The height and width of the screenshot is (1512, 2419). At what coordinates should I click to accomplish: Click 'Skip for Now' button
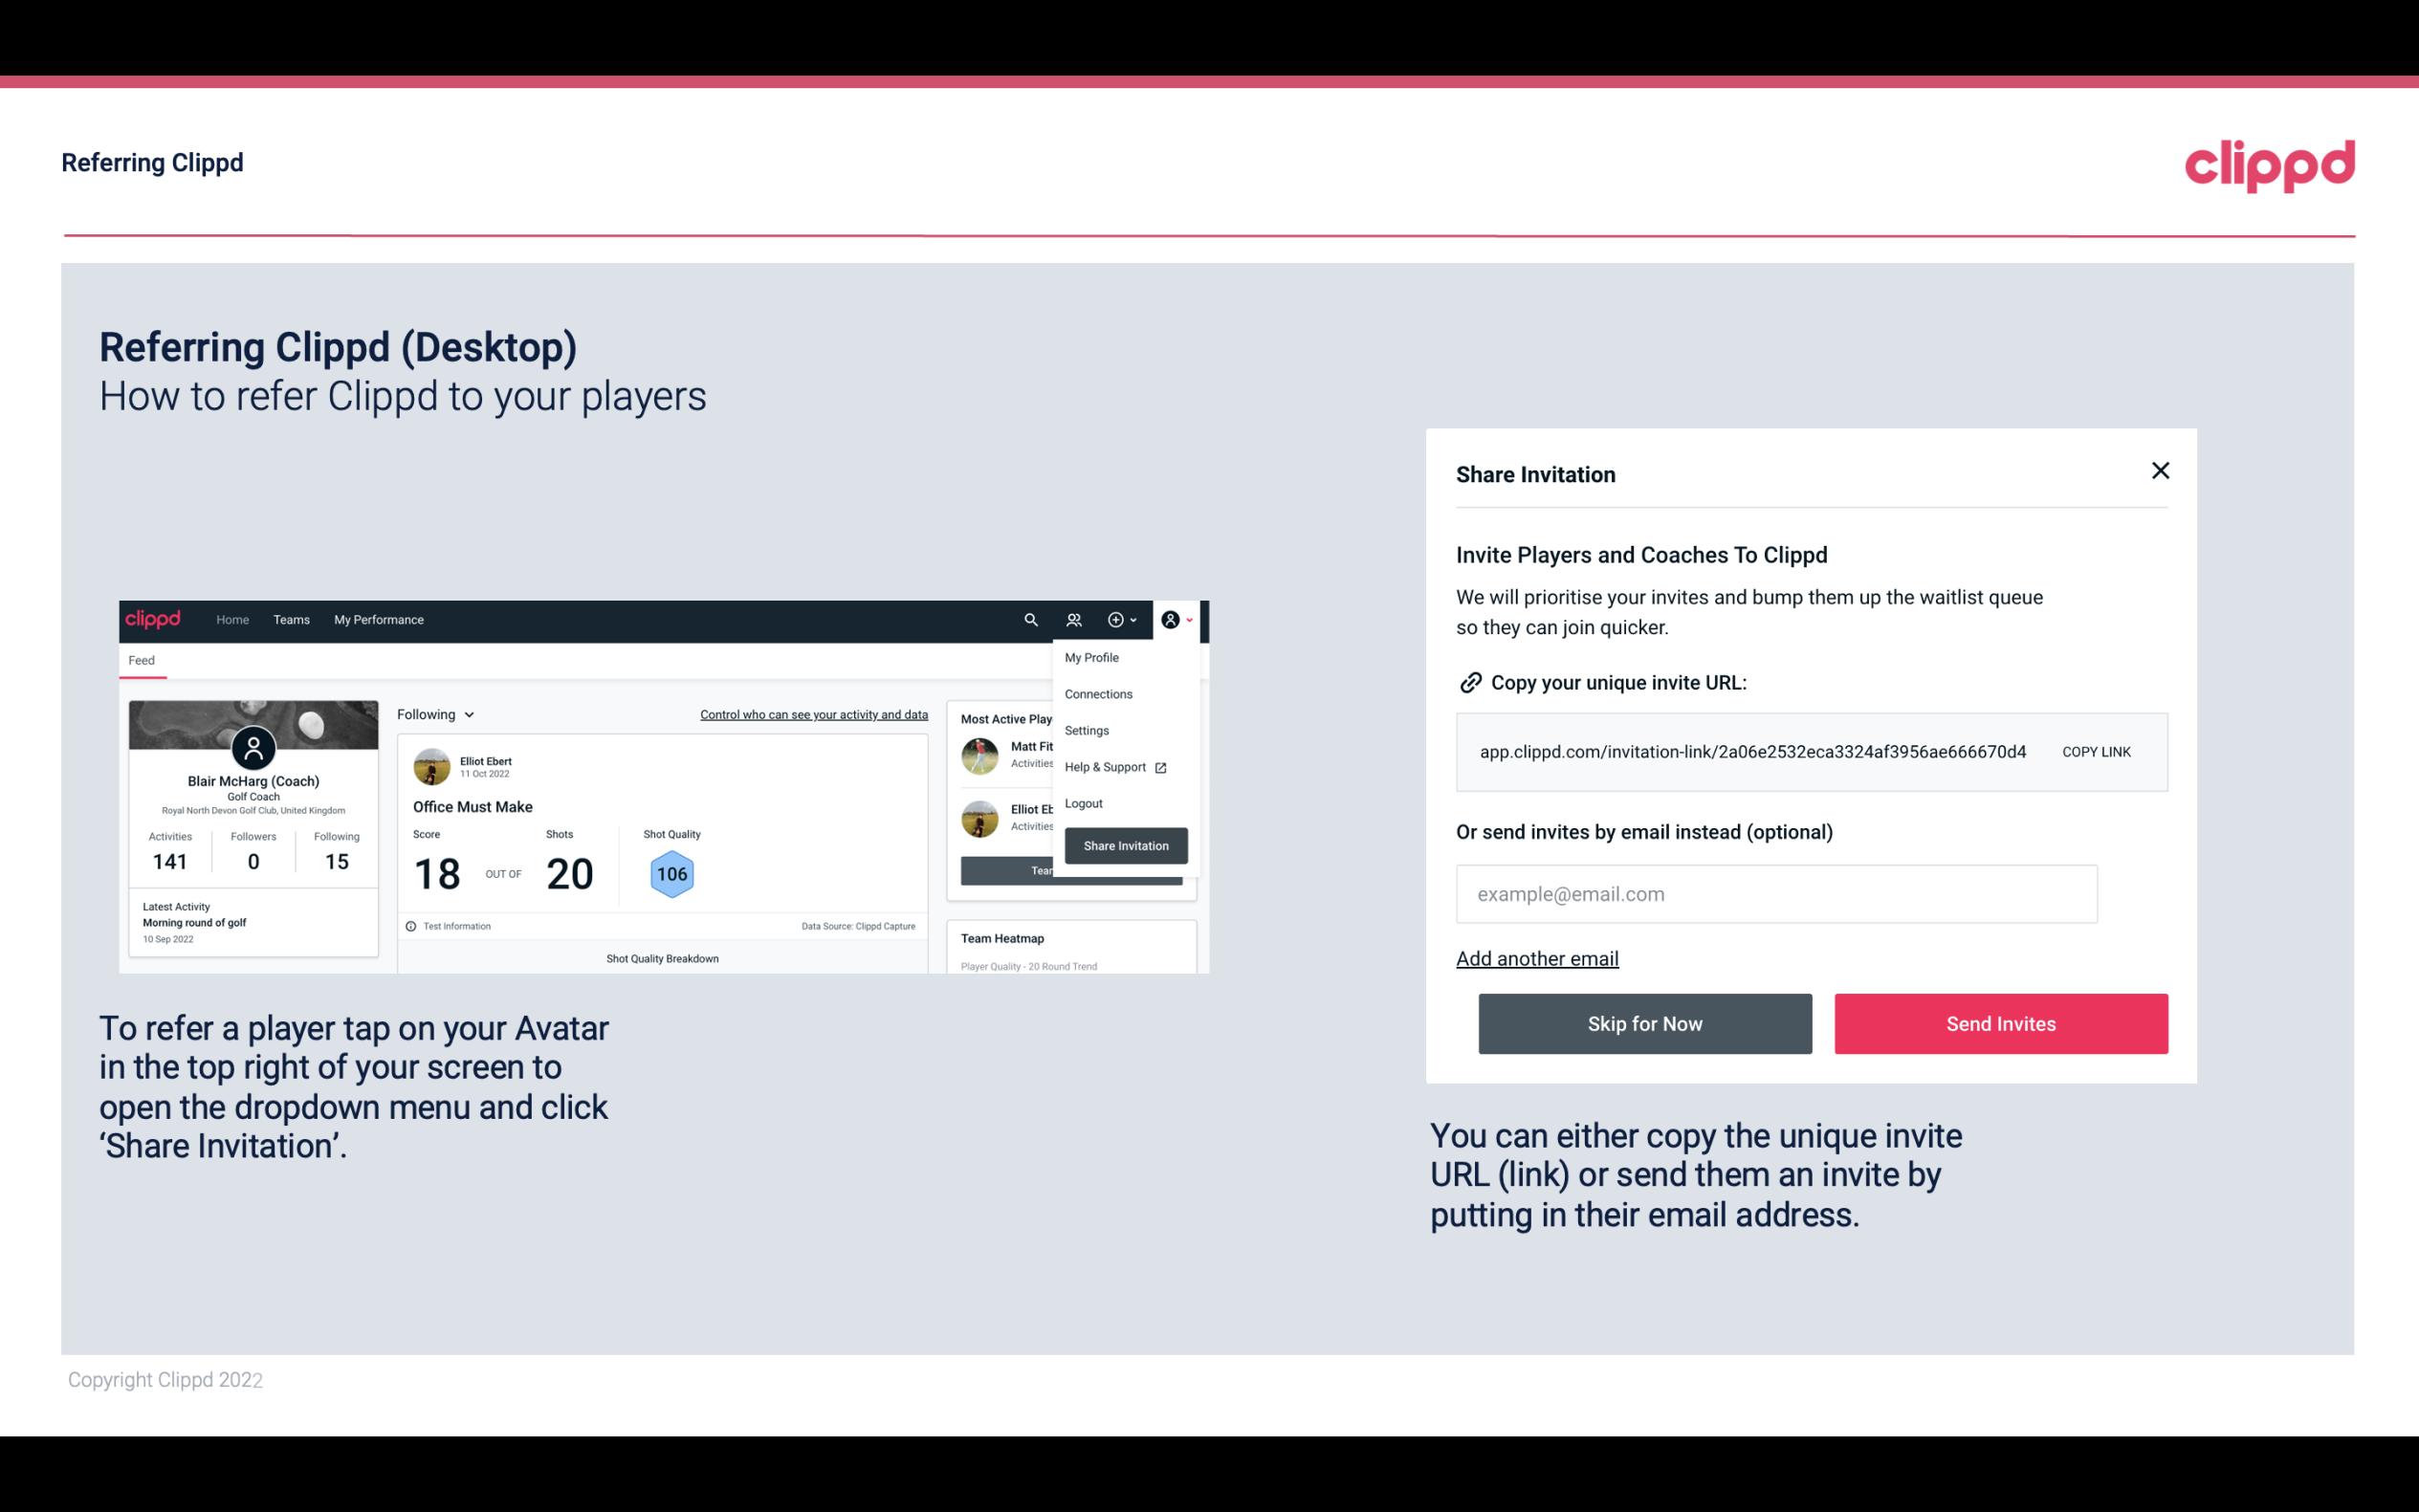pyautogui.click(x=1646, y=1024)
